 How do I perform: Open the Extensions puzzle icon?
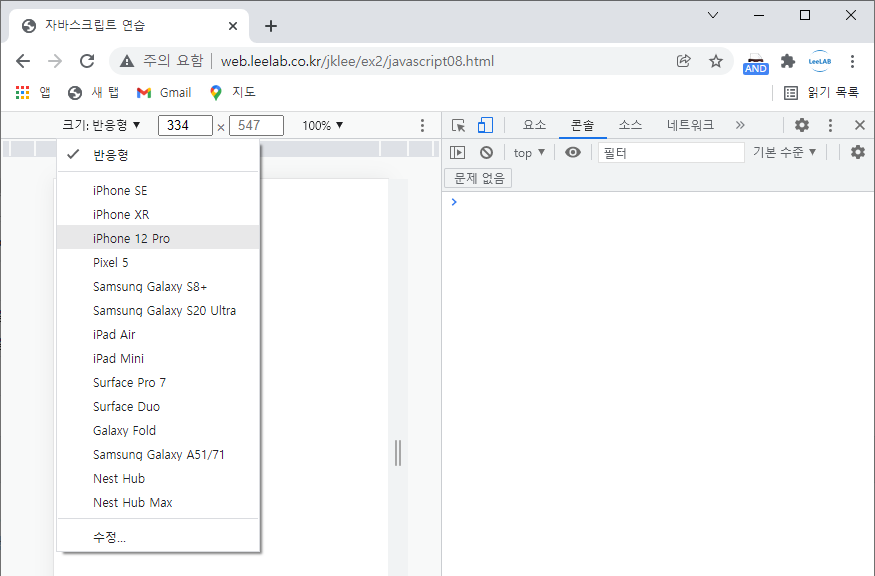click(787, 61)
